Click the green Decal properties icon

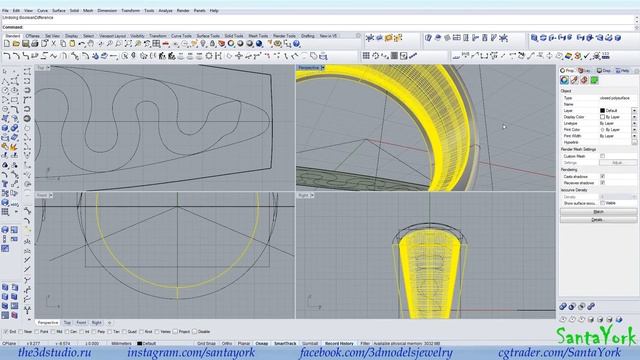coord(594,80)
